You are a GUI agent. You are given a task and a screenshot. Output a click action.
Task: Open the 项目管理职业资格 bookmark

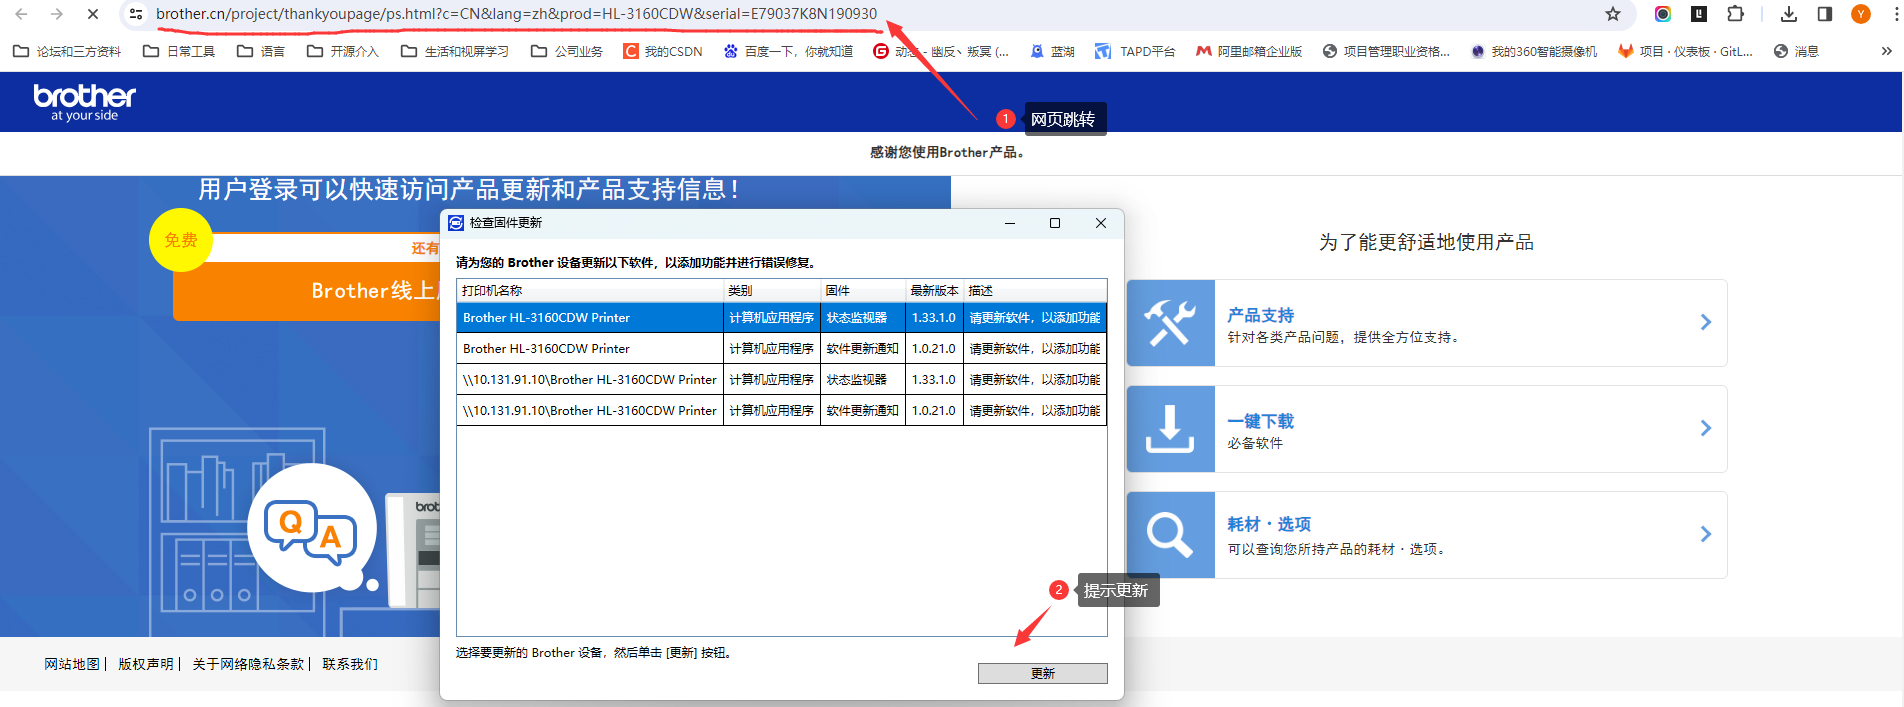coord(1386,51)
